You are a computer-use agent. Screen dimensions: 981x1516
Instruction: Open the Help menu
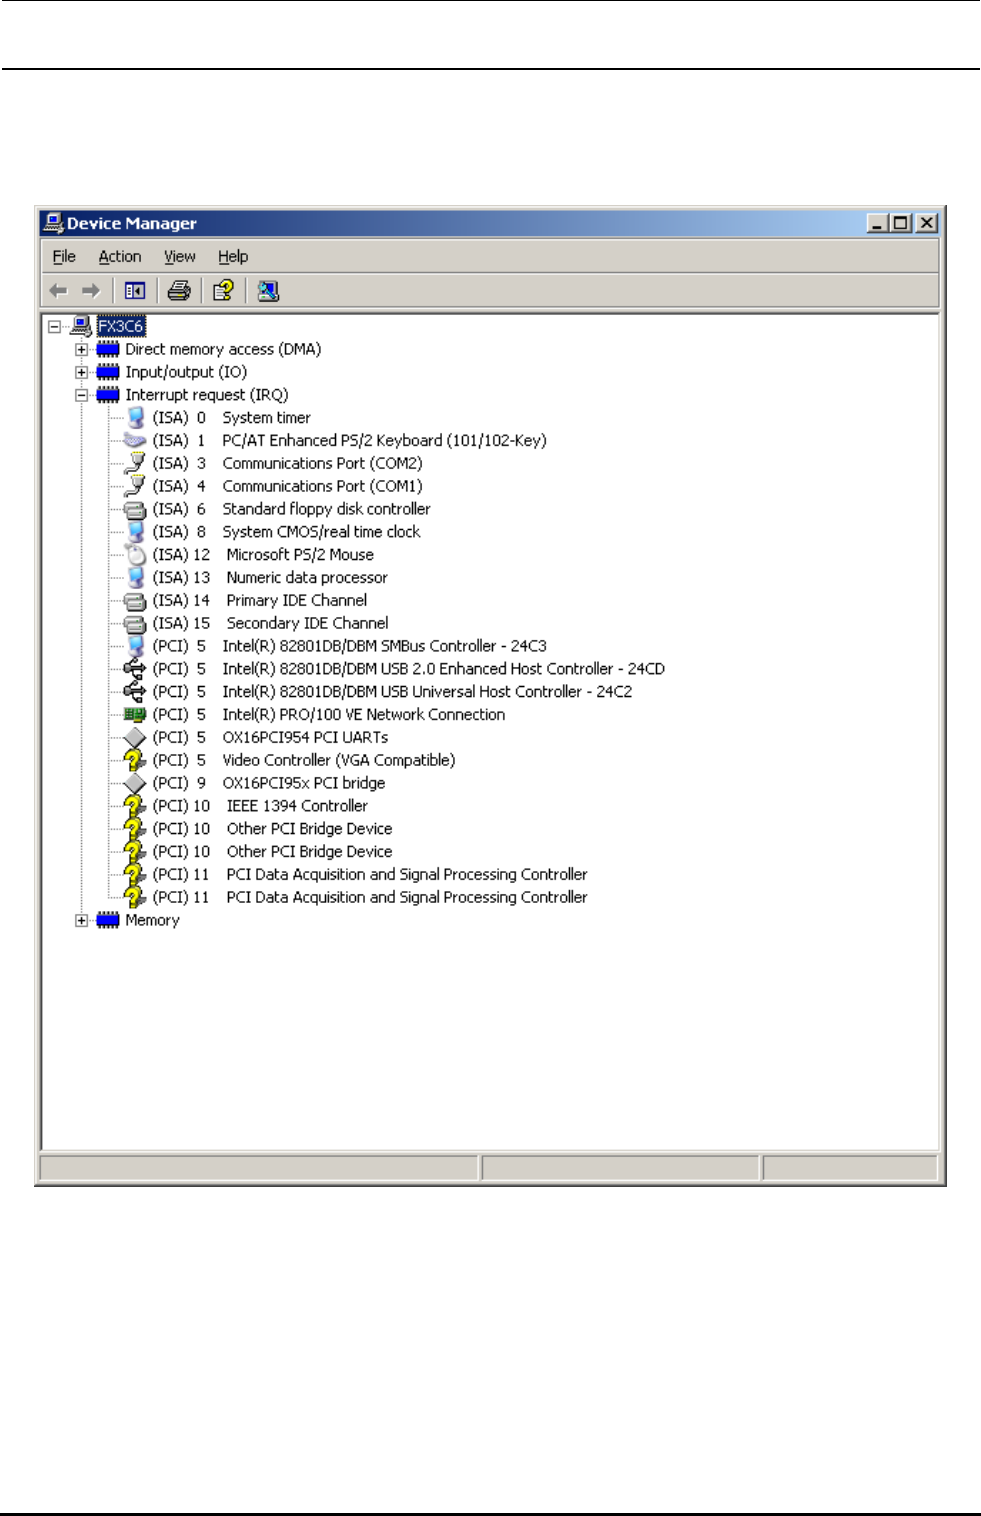pos(233,257)
